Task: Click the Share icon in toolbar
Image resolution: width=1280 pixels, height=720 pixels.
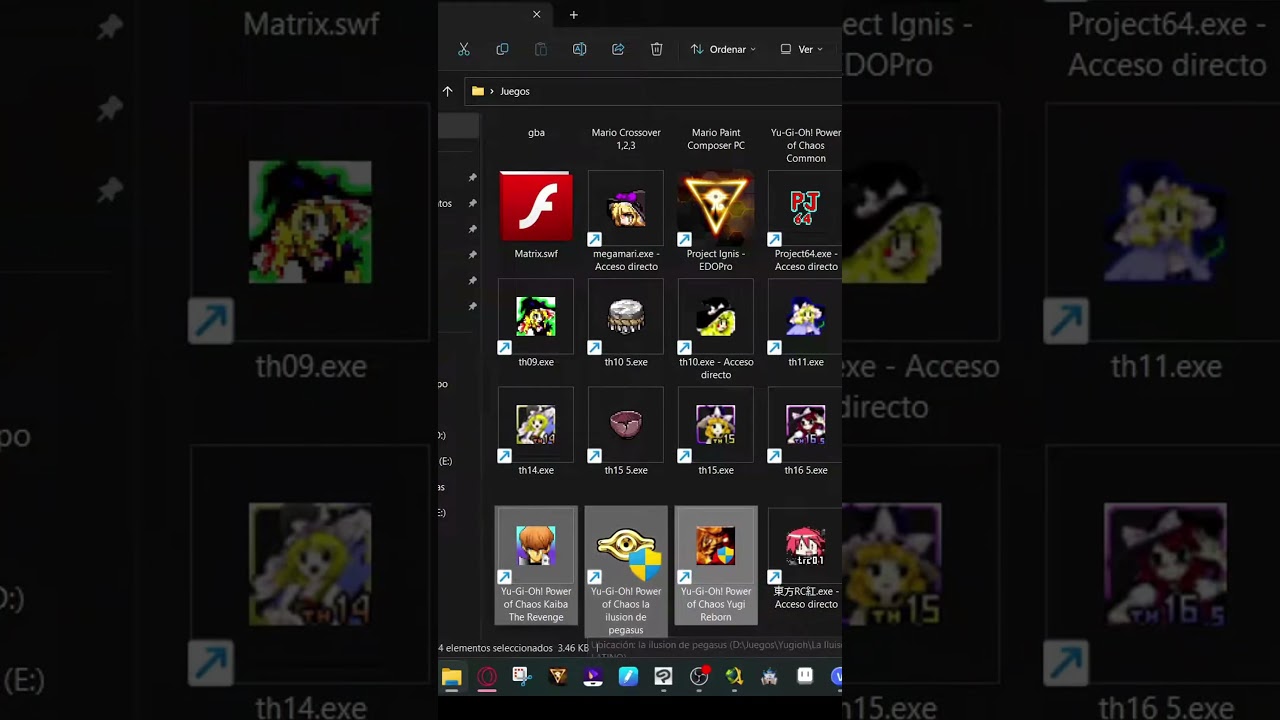Action: [x=618, y=49]
